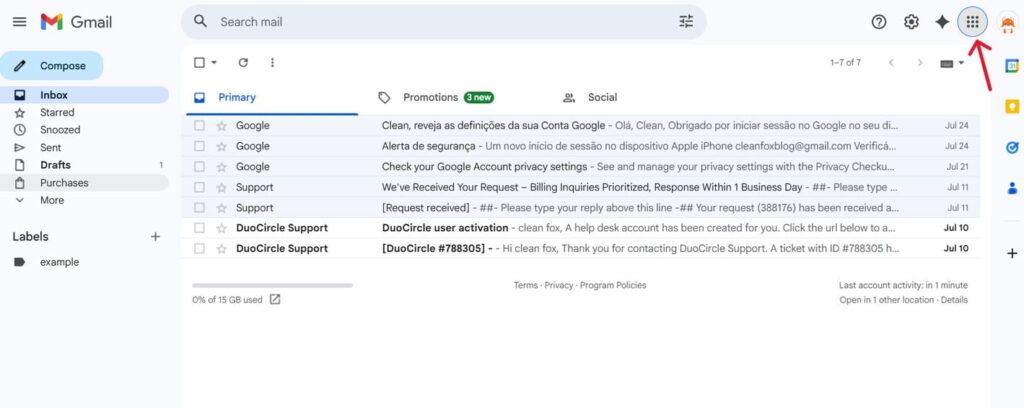Check the [Request received] Support email
The width and height of the screenshot is (1024, 408).
click(x=199, y=208)
